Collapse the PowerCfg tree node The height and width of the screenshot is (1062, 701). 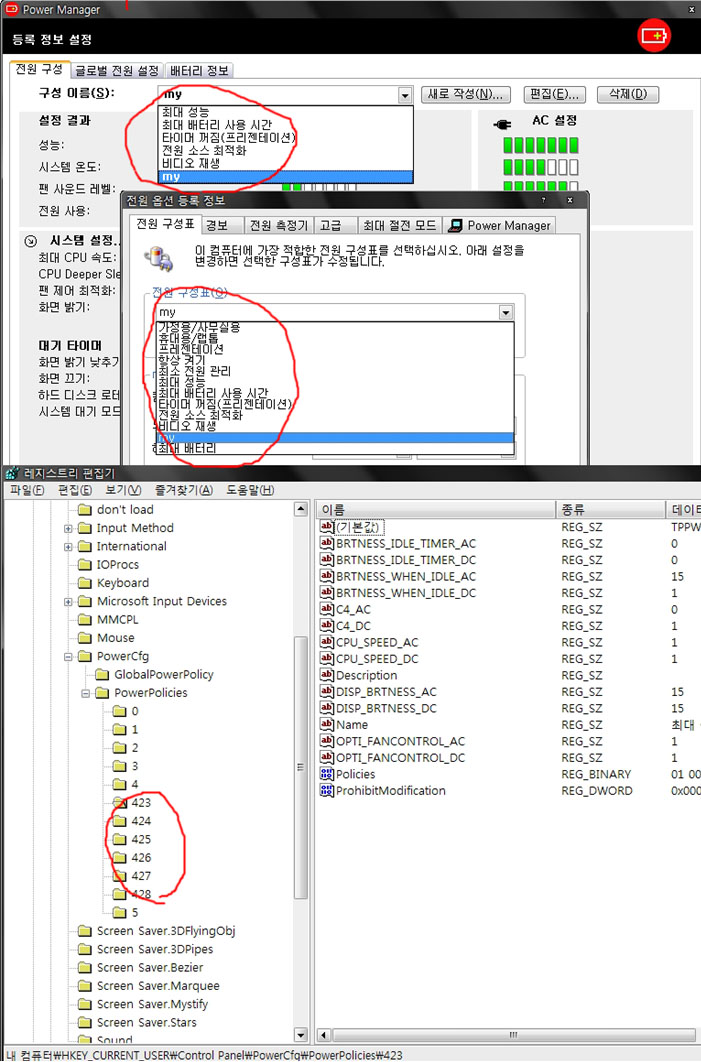69,657
